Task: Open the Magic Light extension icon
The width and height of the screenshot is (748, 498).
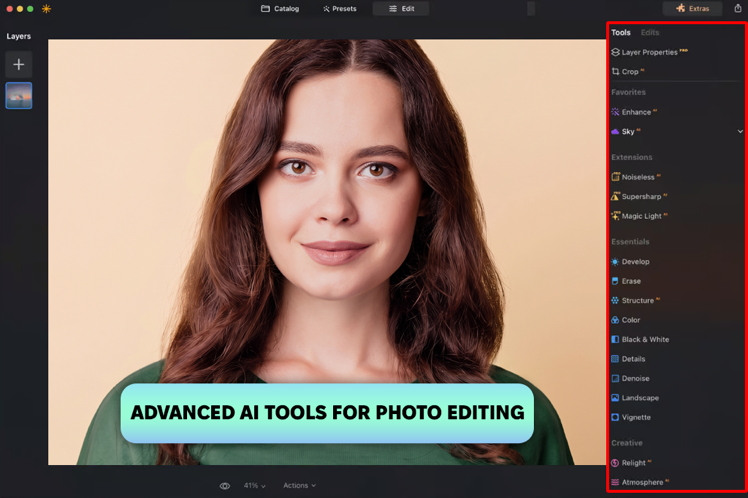Action: coord(615,216)
